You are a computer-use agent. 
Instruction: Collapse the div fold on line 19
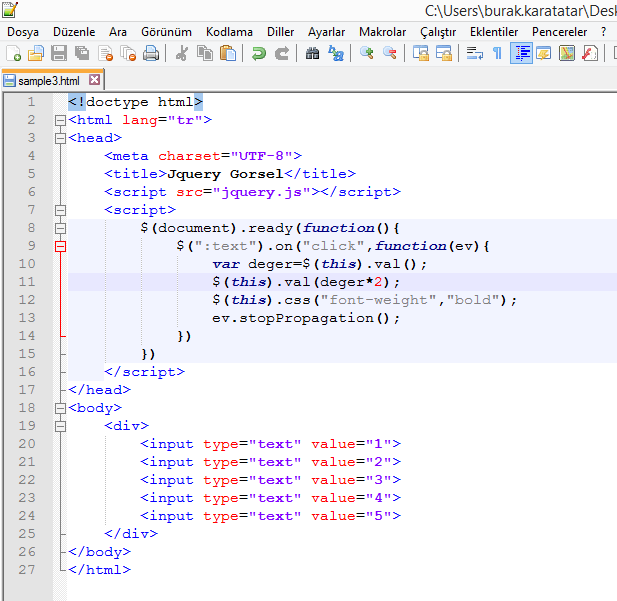point(60,427)
